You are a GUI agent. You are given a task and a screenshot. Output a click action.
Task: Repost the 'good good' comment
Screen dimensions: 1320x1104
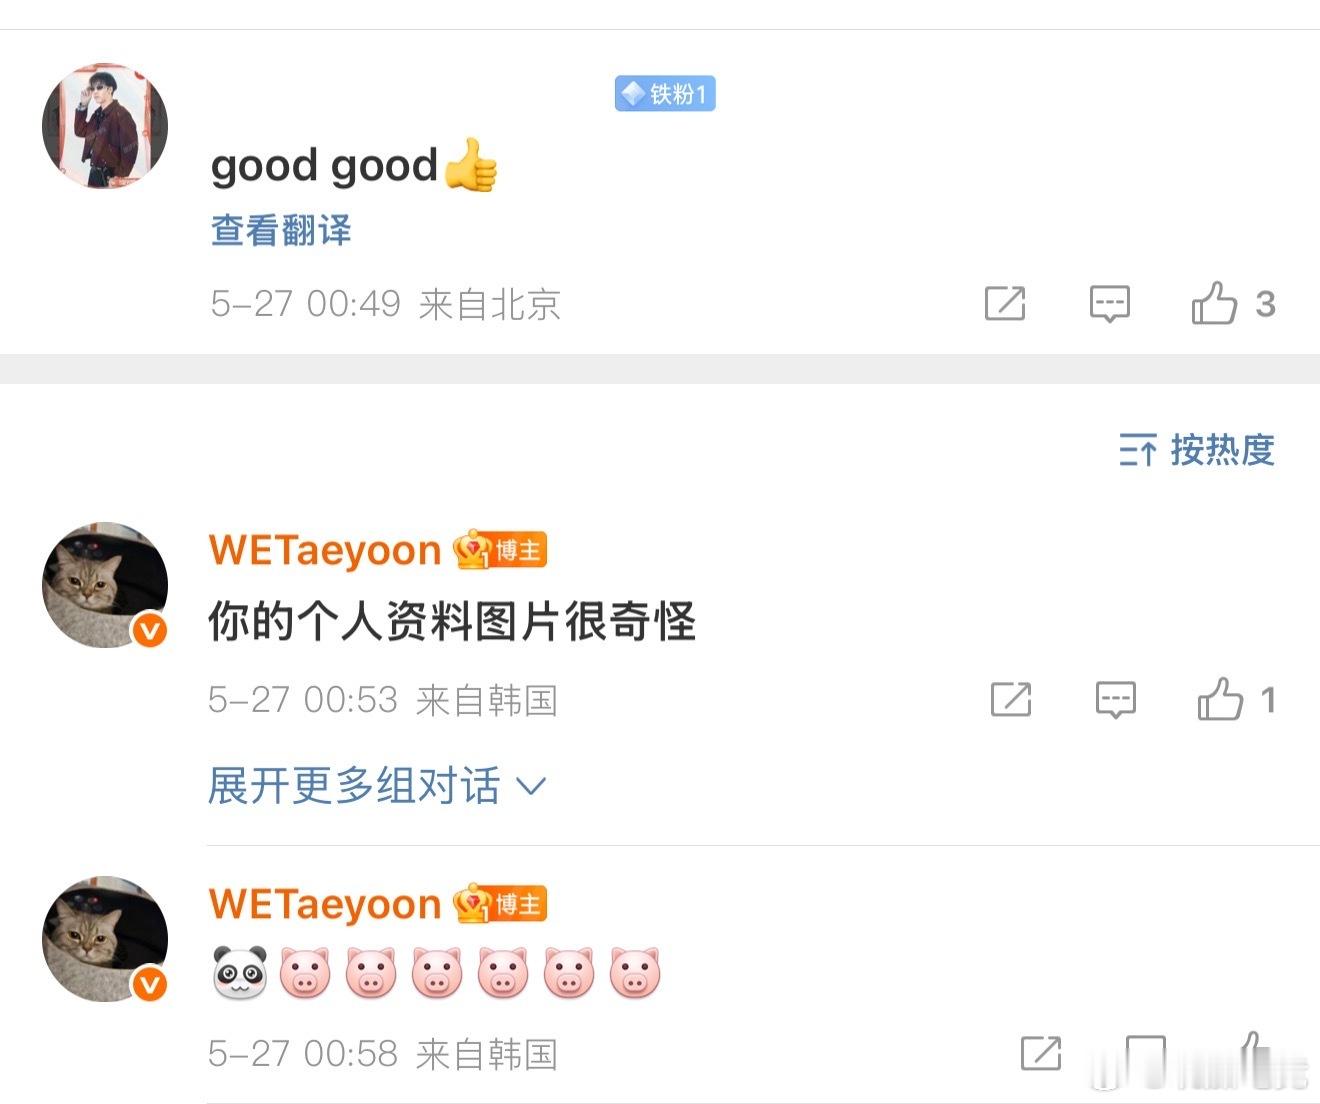(1005, 303)
